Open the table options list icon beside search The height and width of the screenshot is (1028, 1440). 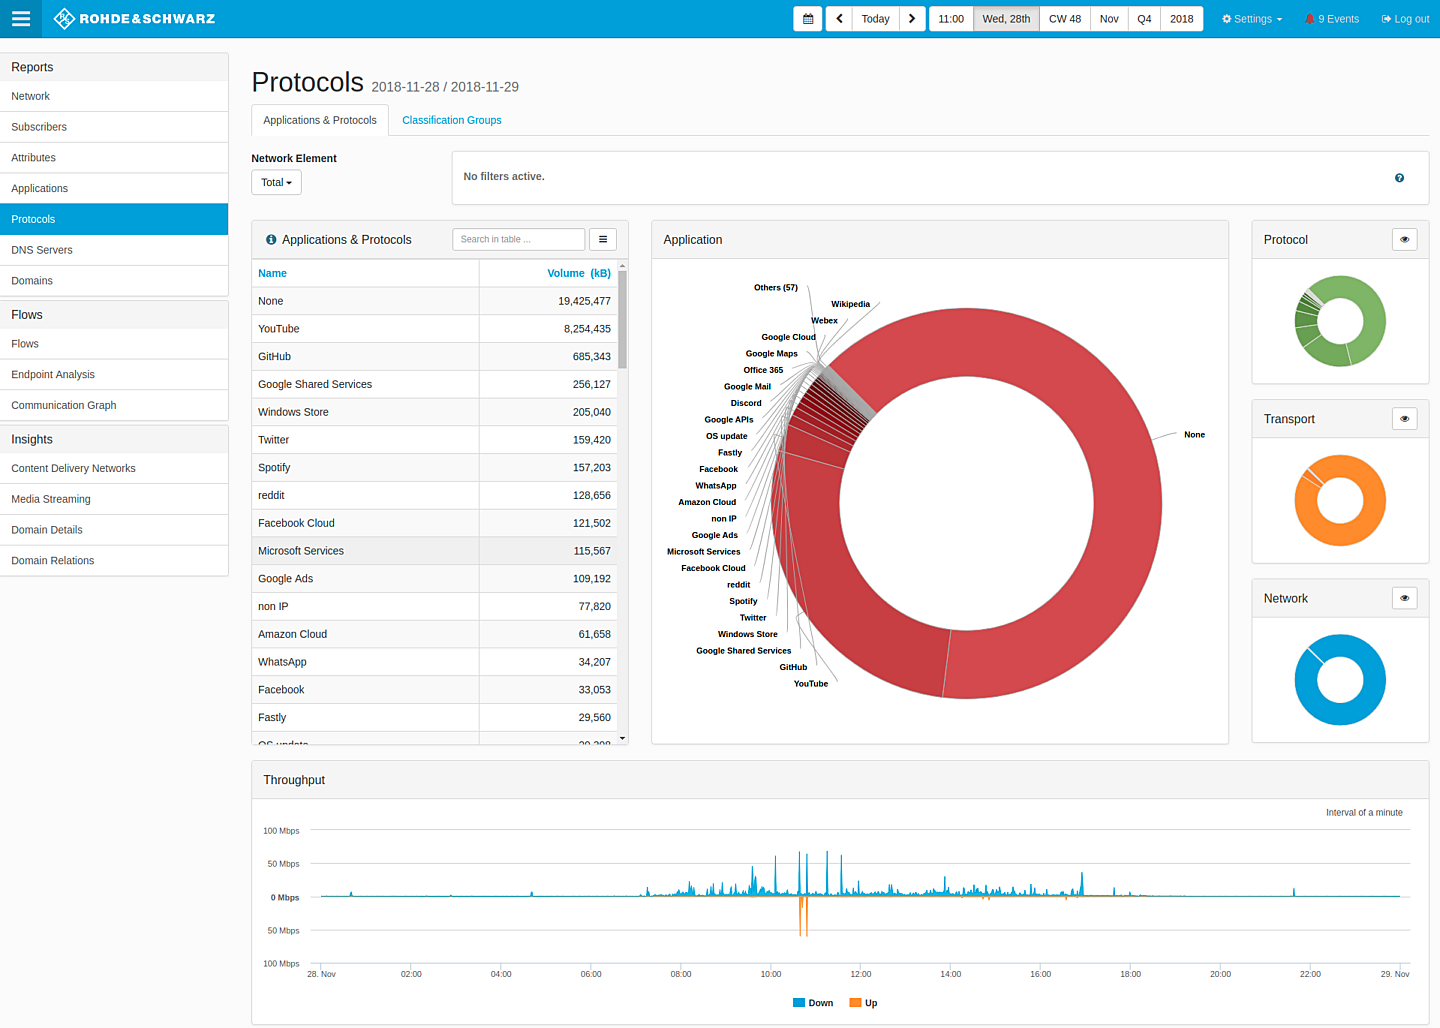click(603, 239)
